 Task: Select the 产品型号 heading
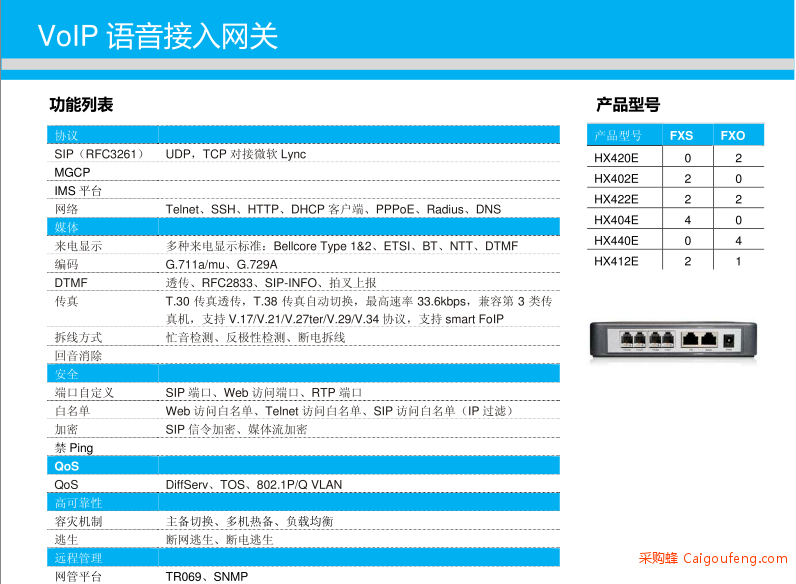click(x=628, y=105)
